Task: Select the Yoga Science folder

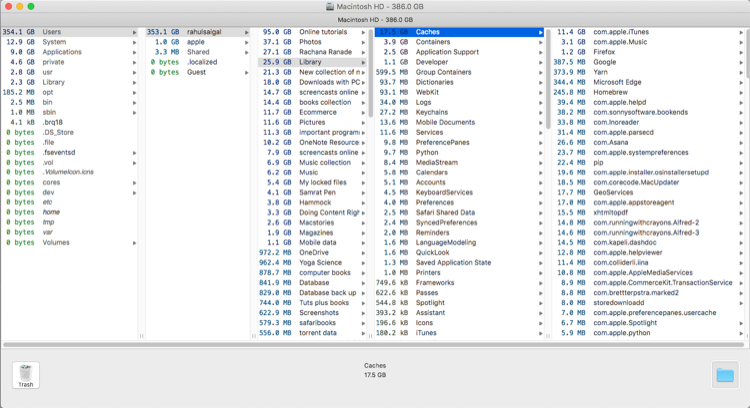Action: [x=313, y=263]
